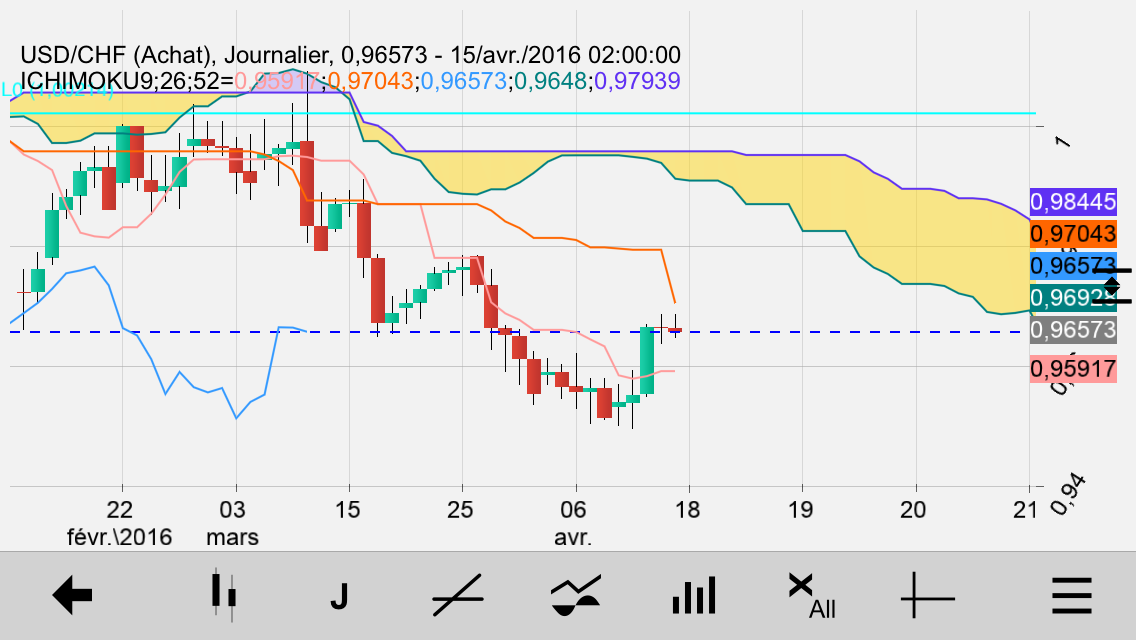
Task: Tap the back arrow icon
Action: (x=72, y=596)
